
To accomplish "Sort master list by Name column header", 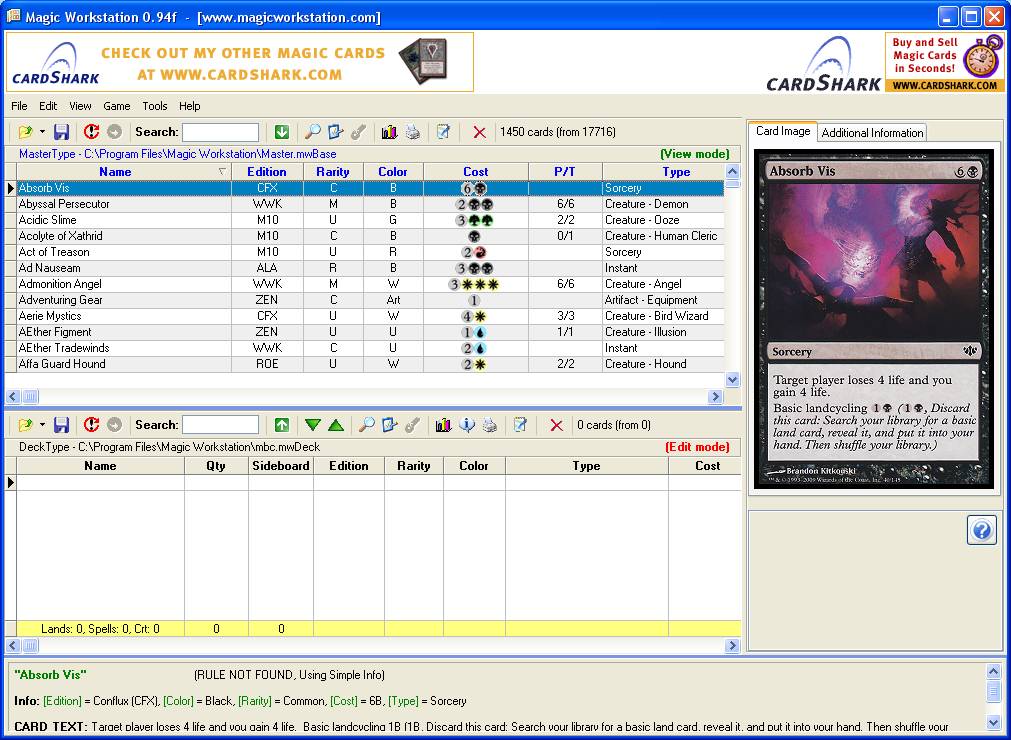I will 123,171.
